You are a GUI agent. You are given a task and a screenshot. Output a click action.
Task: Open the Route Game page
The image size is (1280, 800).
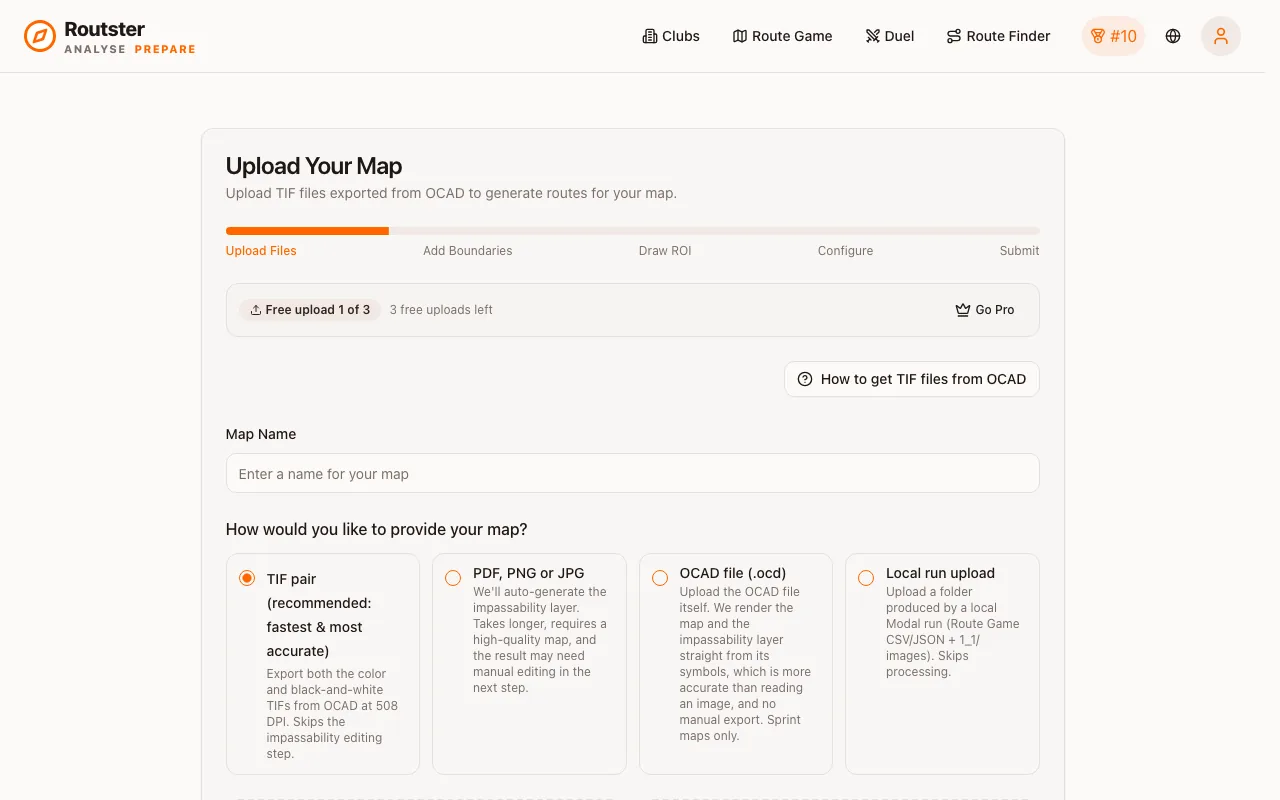(x=782, y=36)
